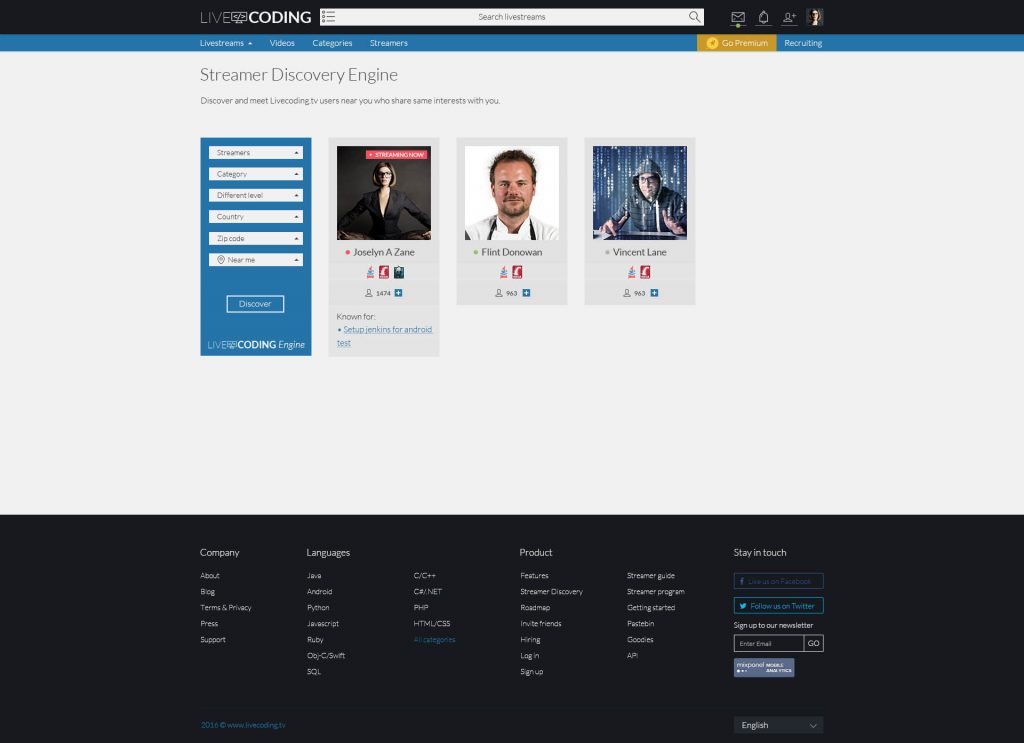Click the Enter Email newsletter field
Viewport: 1024px width, 743px height.
click(768, 643)
